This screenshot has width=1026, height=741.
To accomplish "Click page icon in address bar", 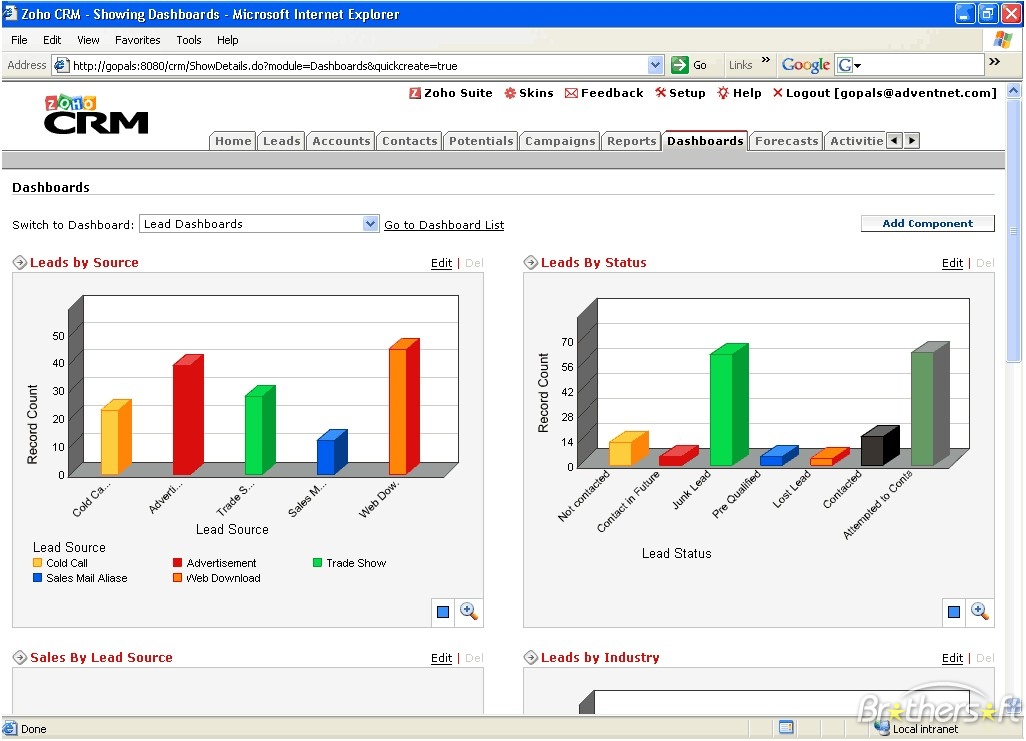I will pyautogui.click(x=62, y=65).
